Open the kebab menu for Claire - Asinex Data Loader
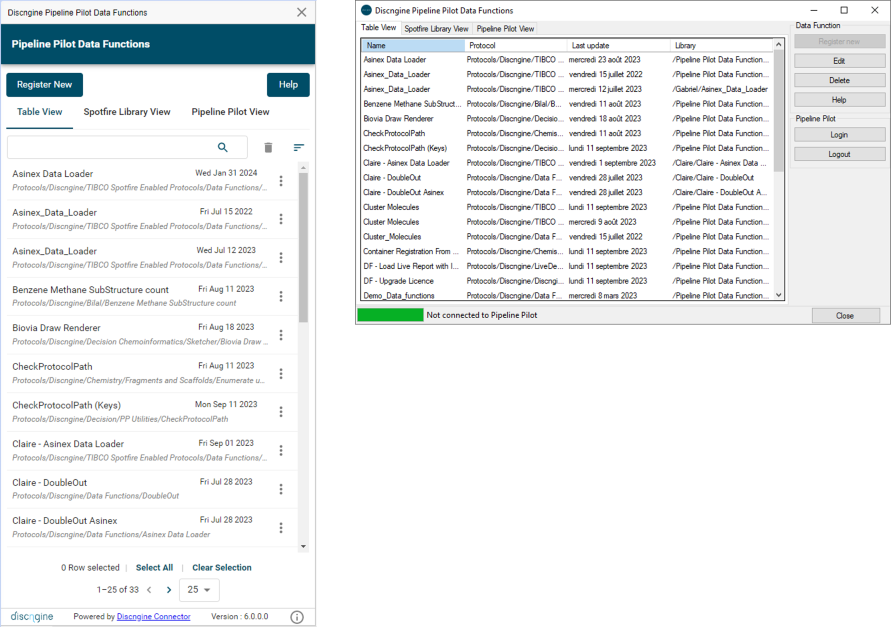 point(281,450)
